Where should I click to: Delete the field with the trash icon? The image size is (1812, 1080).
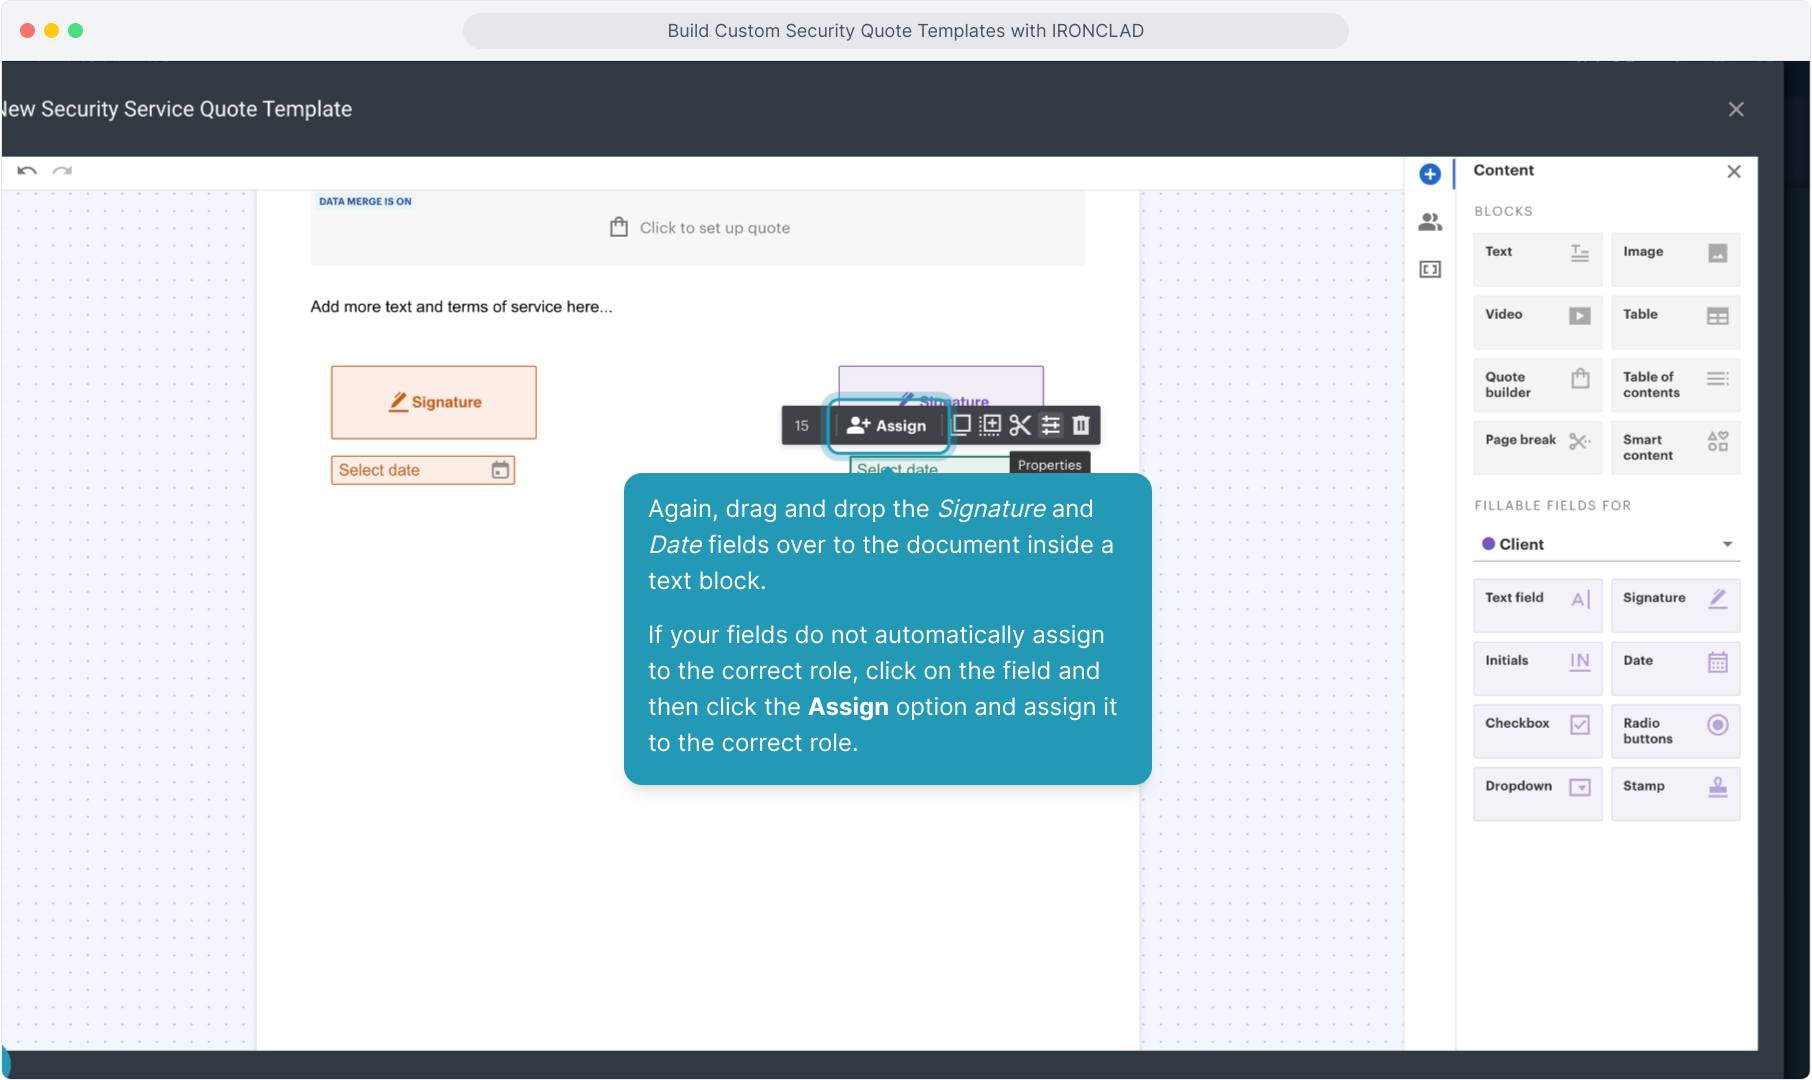tap(1081, 426)
